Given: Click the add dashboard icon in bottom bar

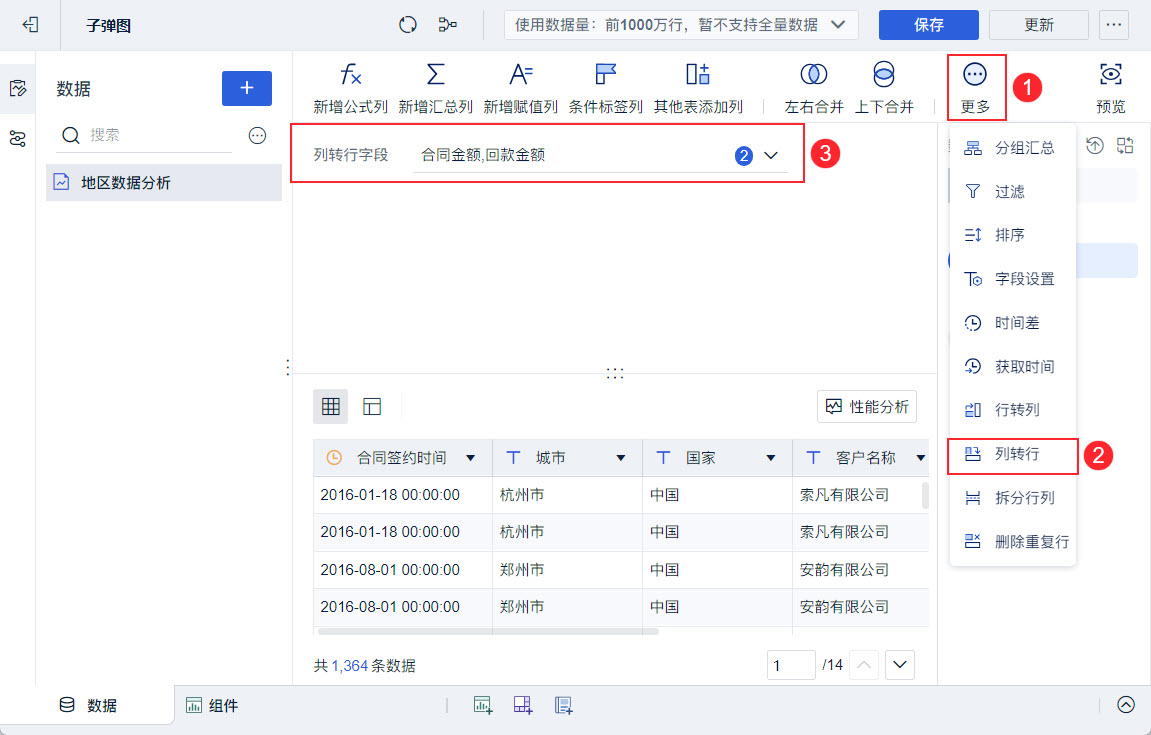Looking at the screenshot, I should 523,706.
